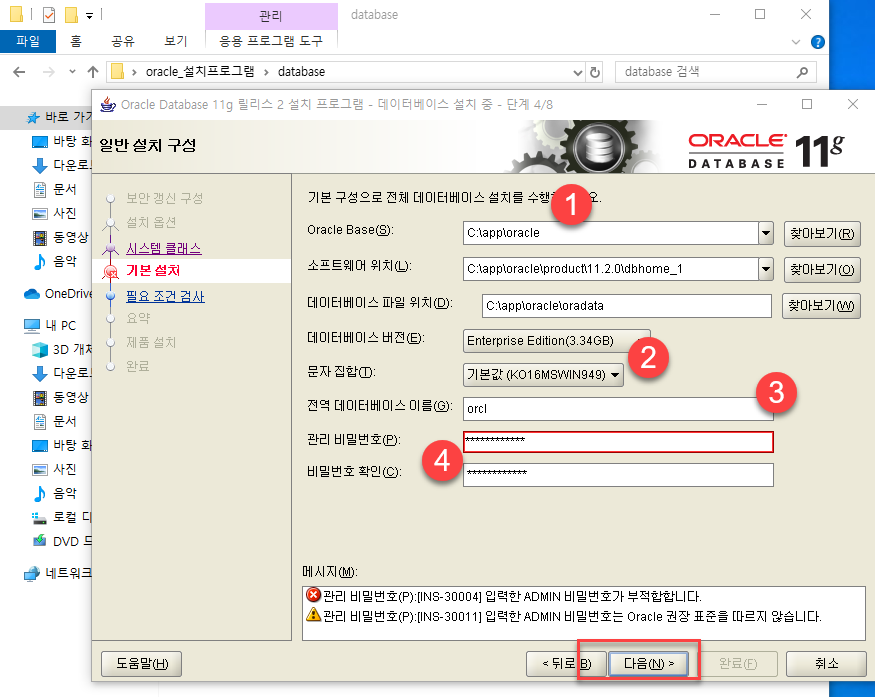Click the error icon for INS-30004 message
Viewport: 875px width, 697px height.
coord(314,595)
